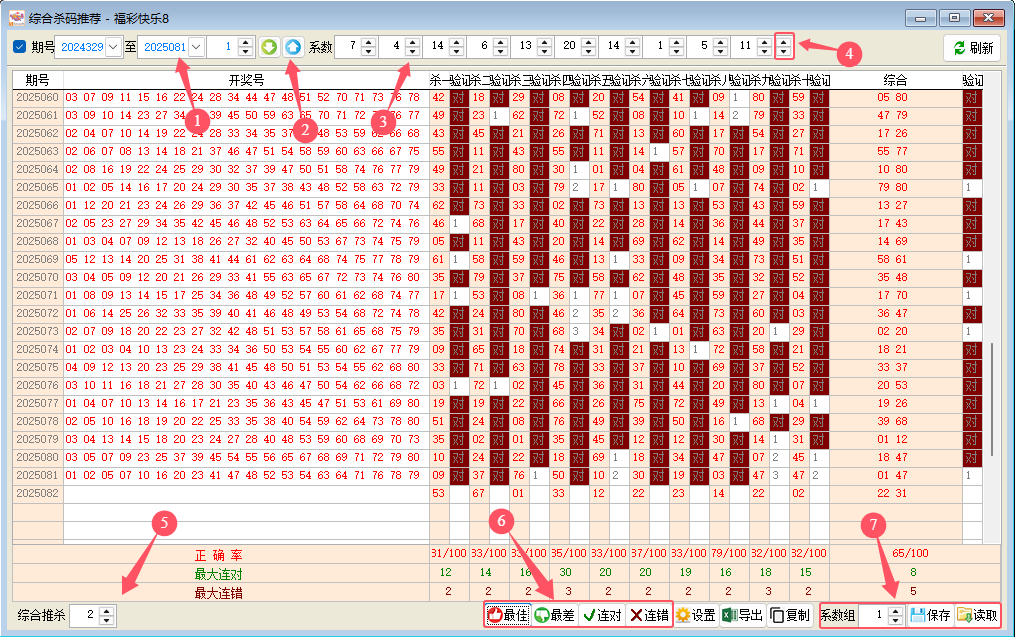
Task: Select the 连错 red X button
Action: [x=649, y=615]
